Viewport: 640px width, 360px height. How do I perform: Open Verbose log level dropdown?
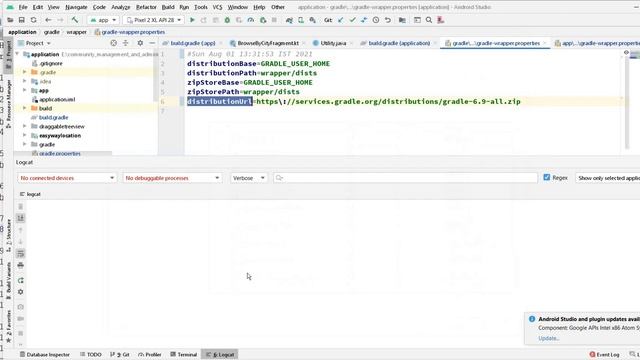[249, 178]
